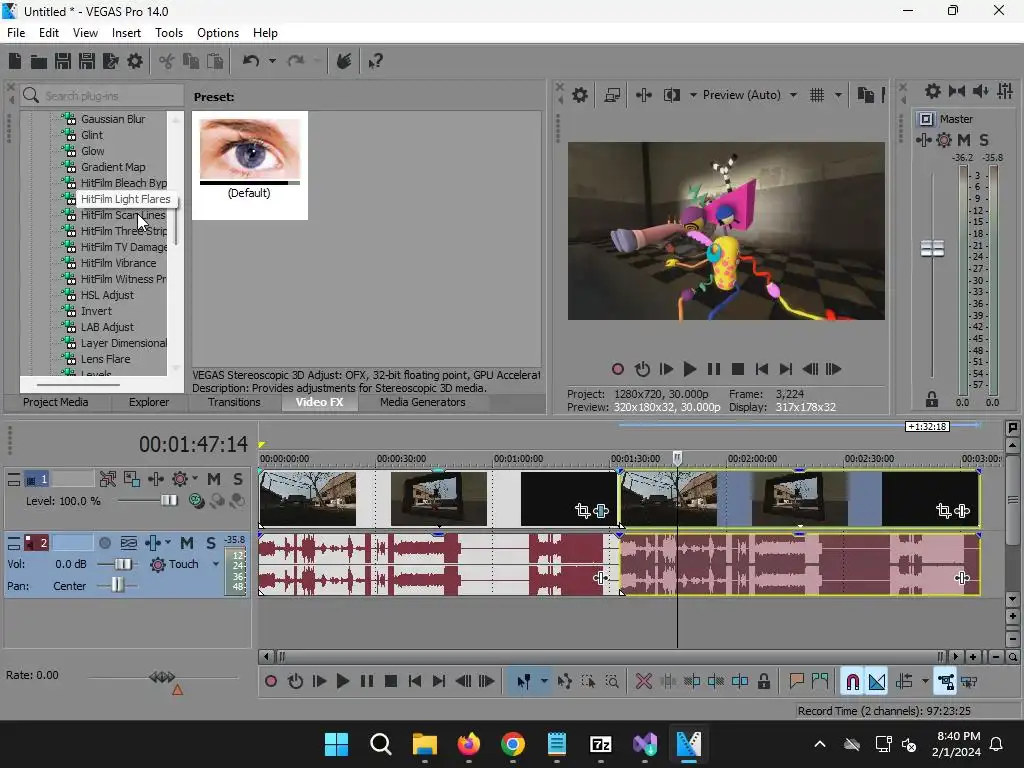Click the Redo arrow icon
1024x768 pixels.
click(296, 61)
